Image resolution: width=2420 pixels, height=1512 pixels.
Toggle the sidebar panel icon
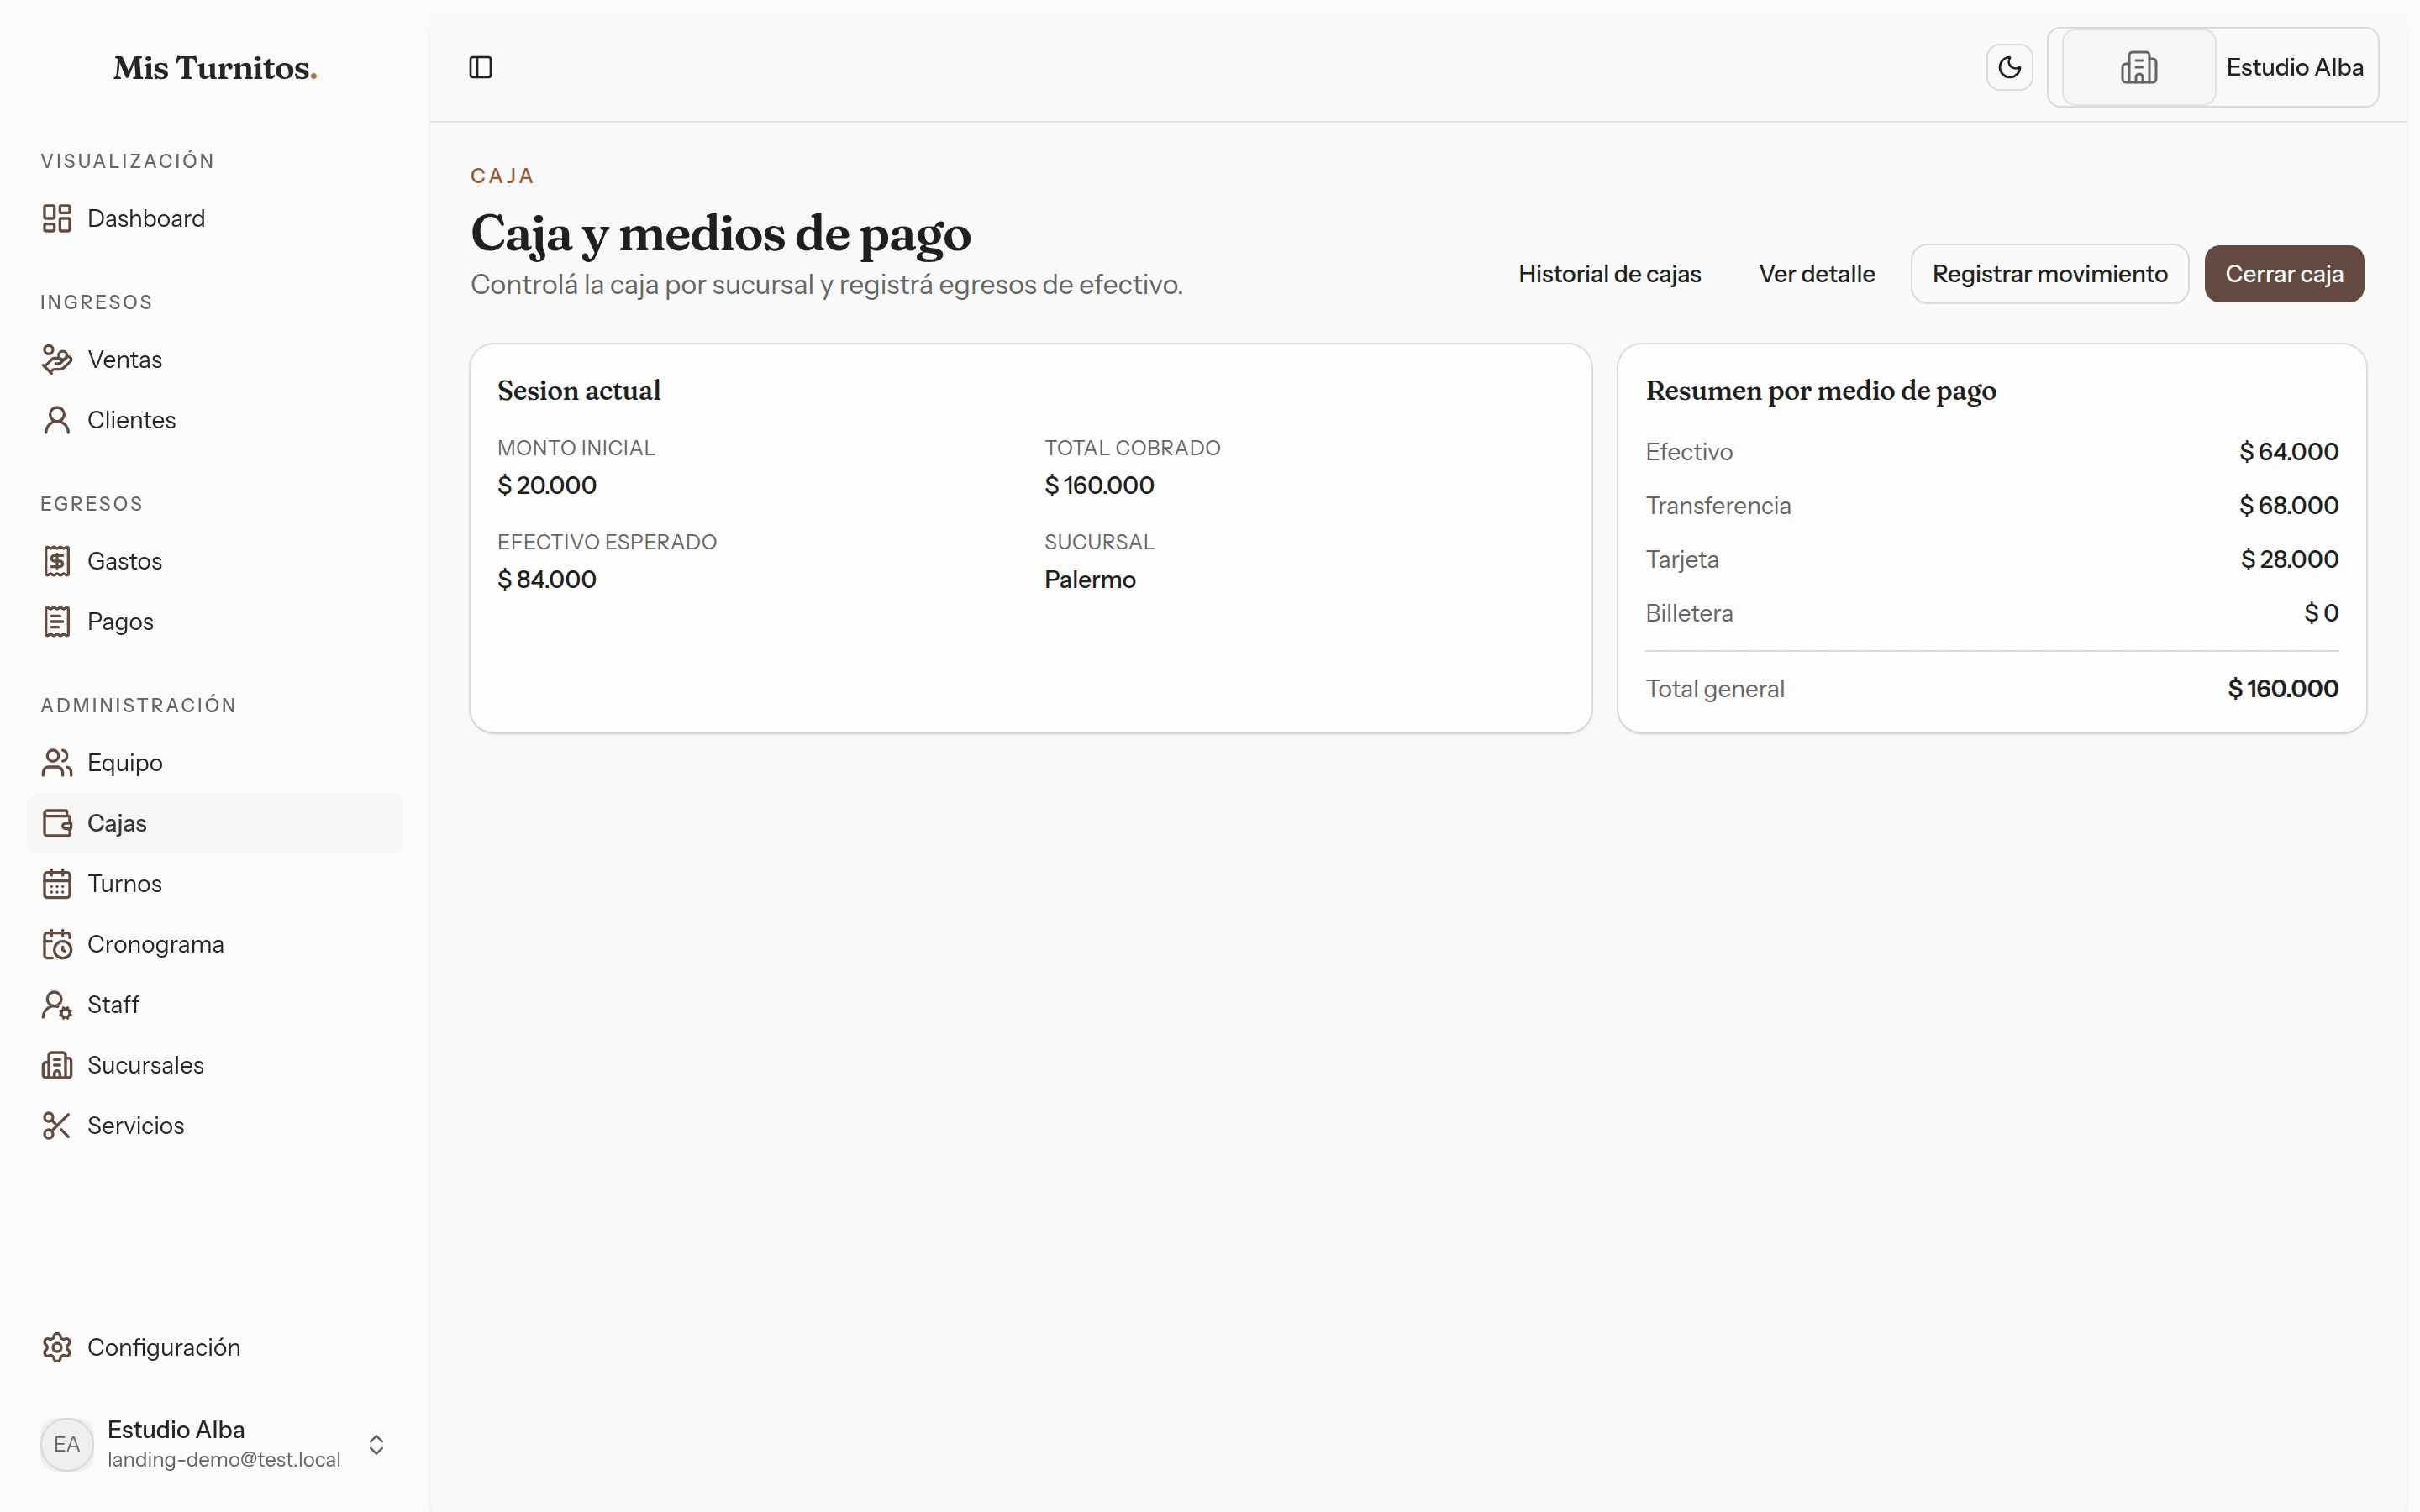click(481, 67)
